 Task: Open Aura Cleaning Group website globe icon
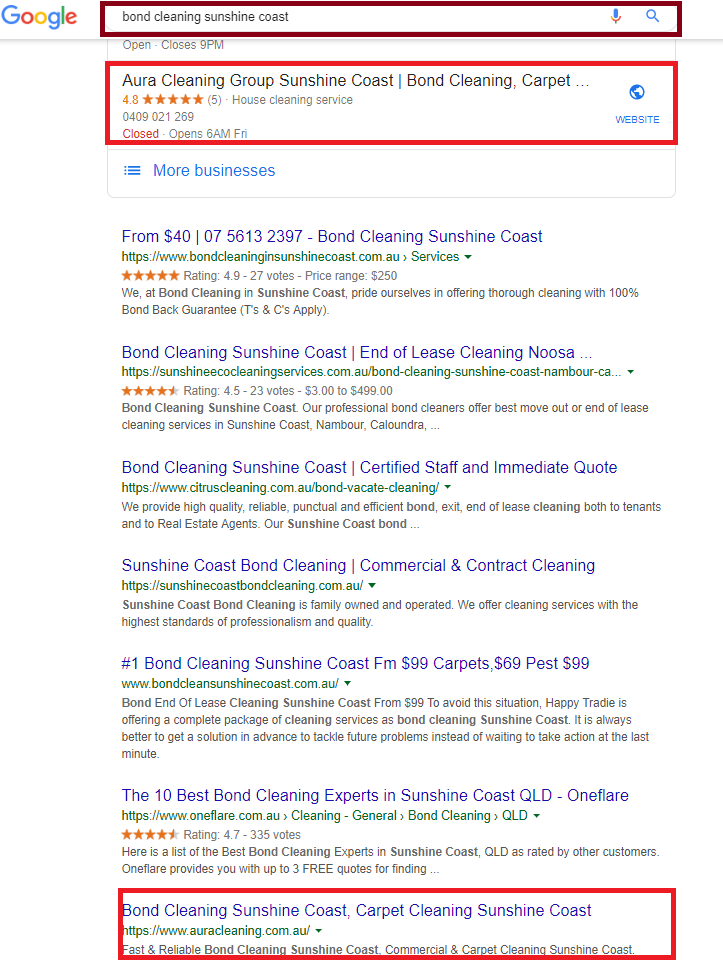click(x=637, y=93)
